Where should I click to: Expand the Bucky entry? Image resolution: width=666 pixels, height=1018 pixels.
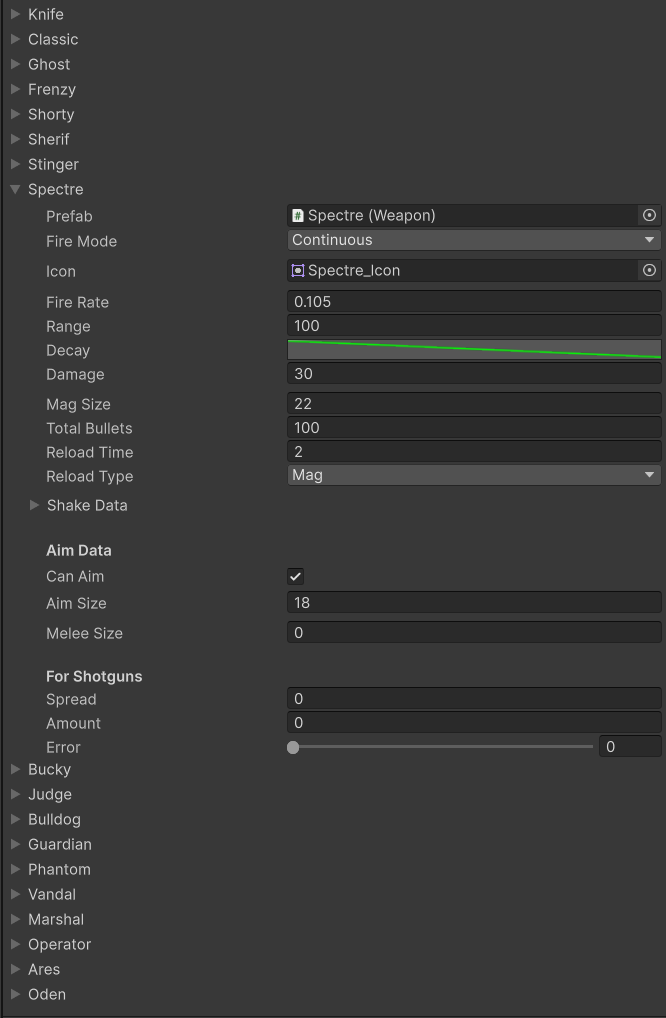(16, 769)
